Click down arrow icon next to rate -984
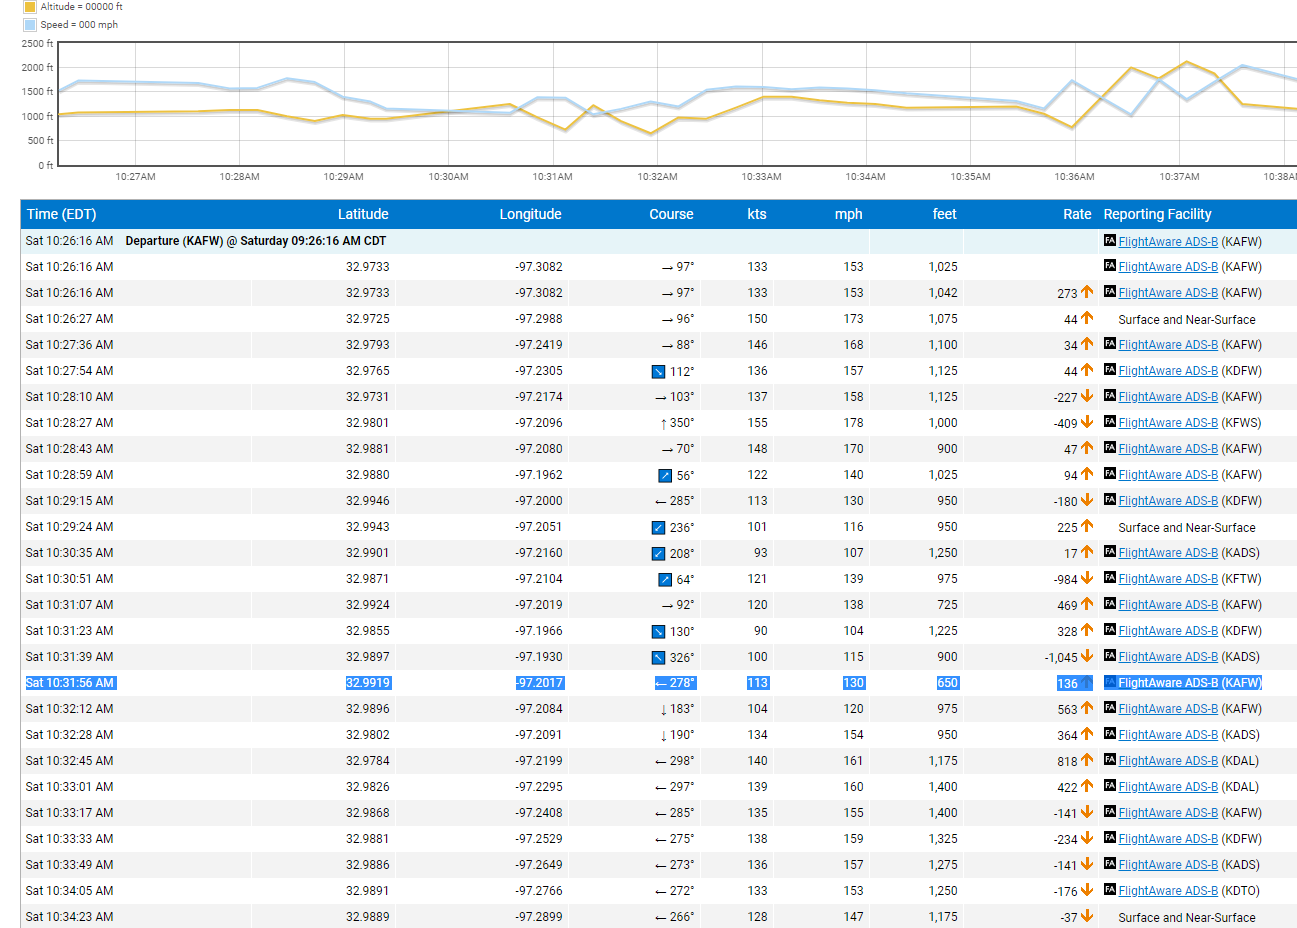 point(1087,578)
